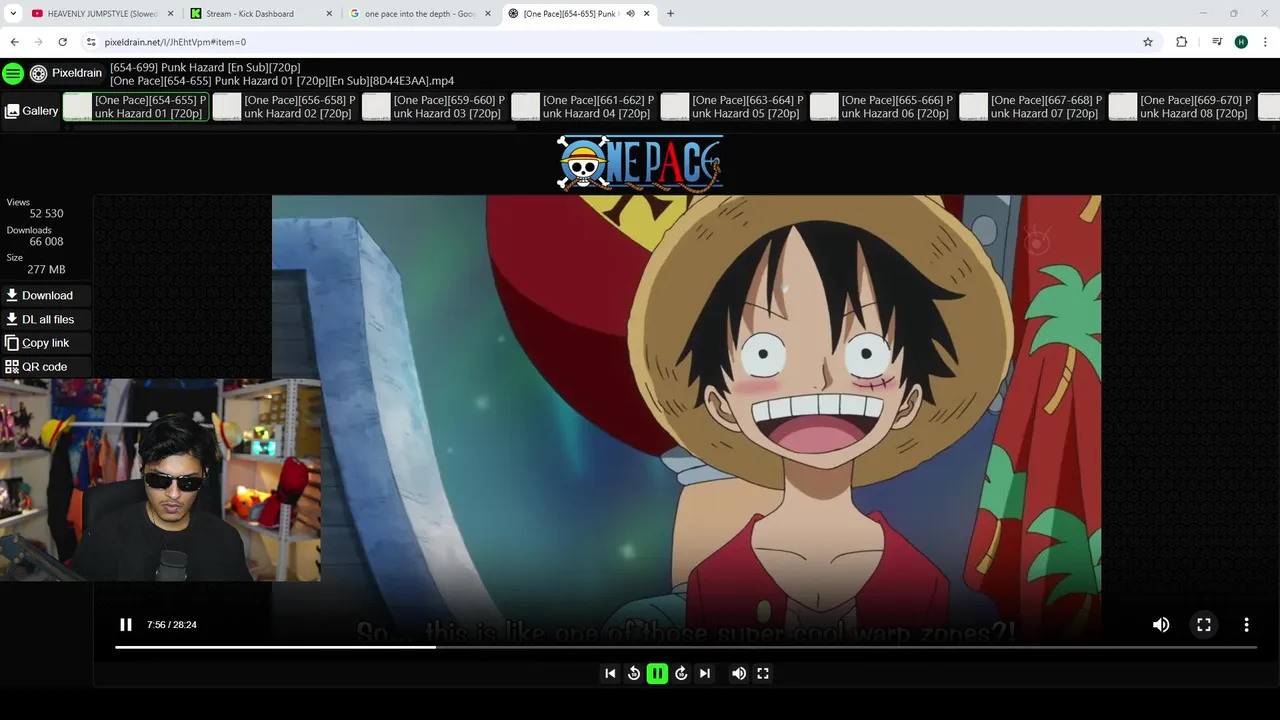The height and width of the screenshot is (720, 1280).
Task: Rewind ten seconds button
Action: pyautogui.click(x=634, y=674)
